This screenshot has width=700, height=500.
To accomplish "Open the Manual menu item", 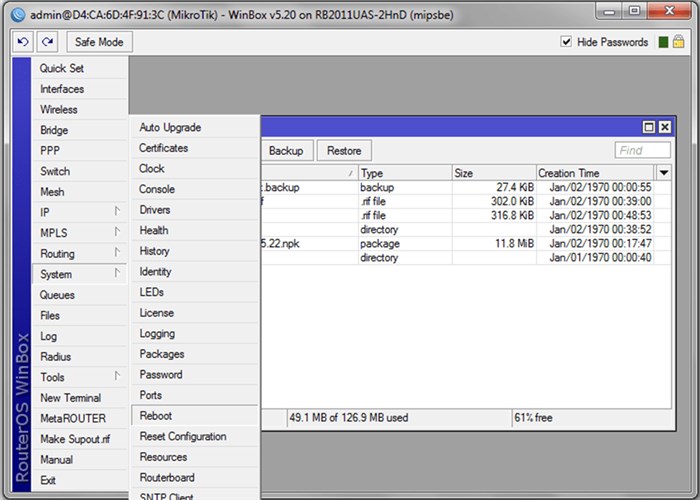I will (x=79, y=459).
